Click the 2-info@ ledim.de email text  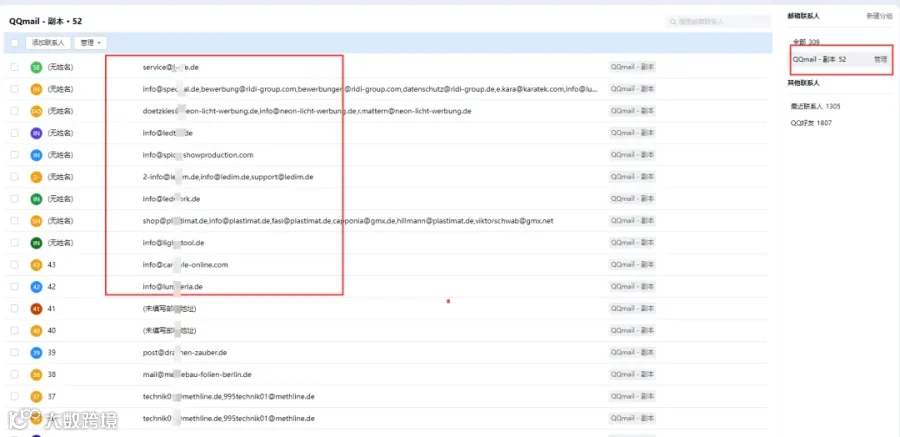click(228, 177)
